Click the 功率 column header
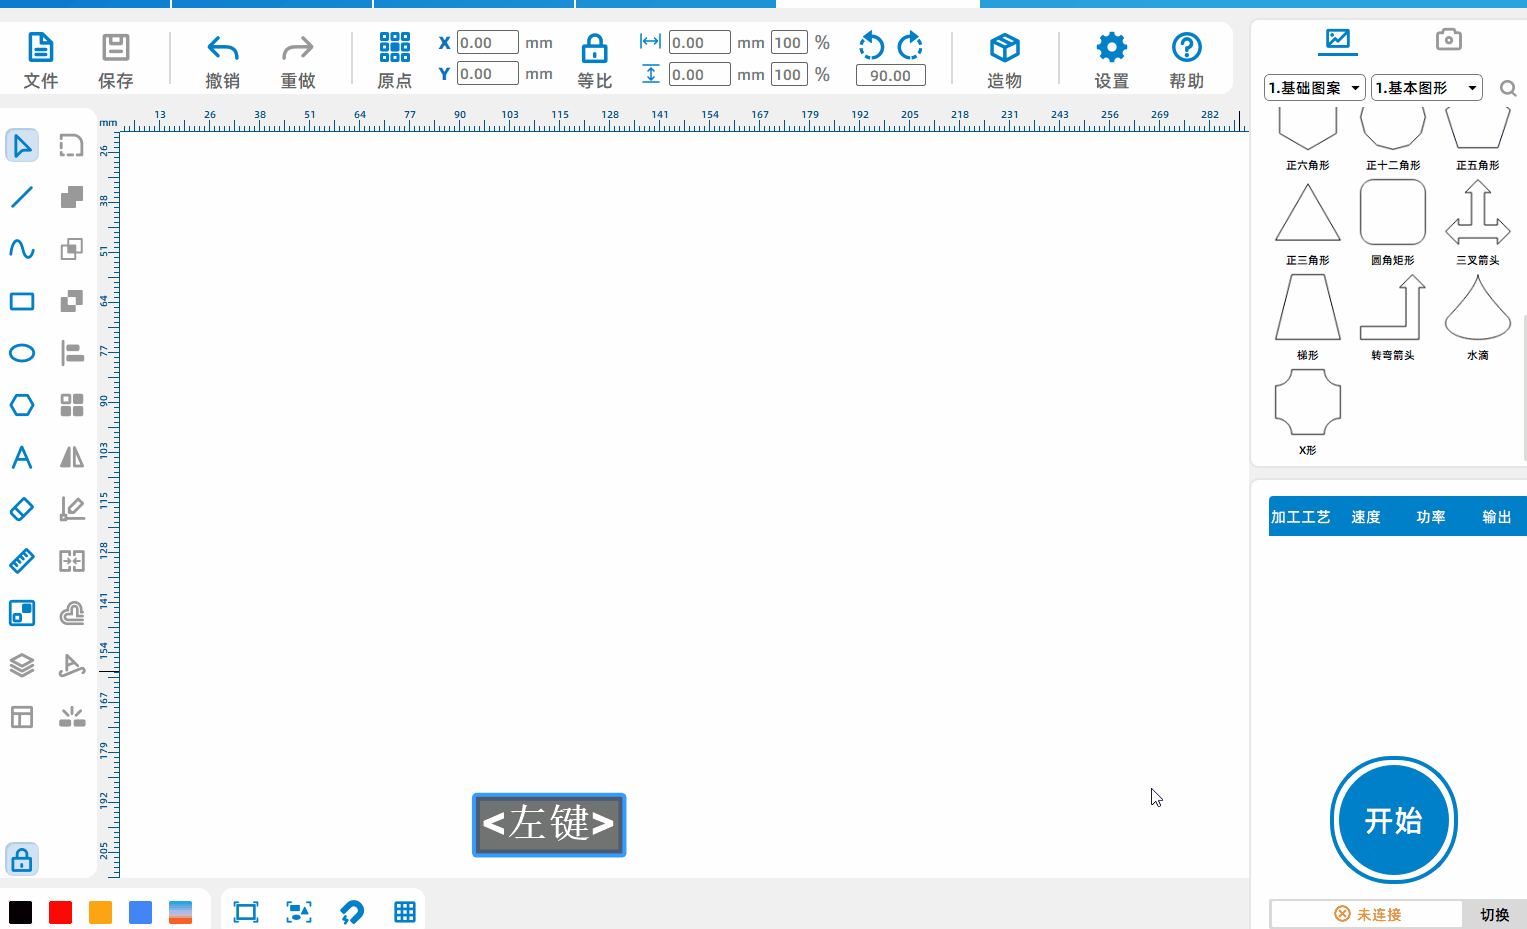The height and width of the screenshot is (929, 1527). (1431, 517)
